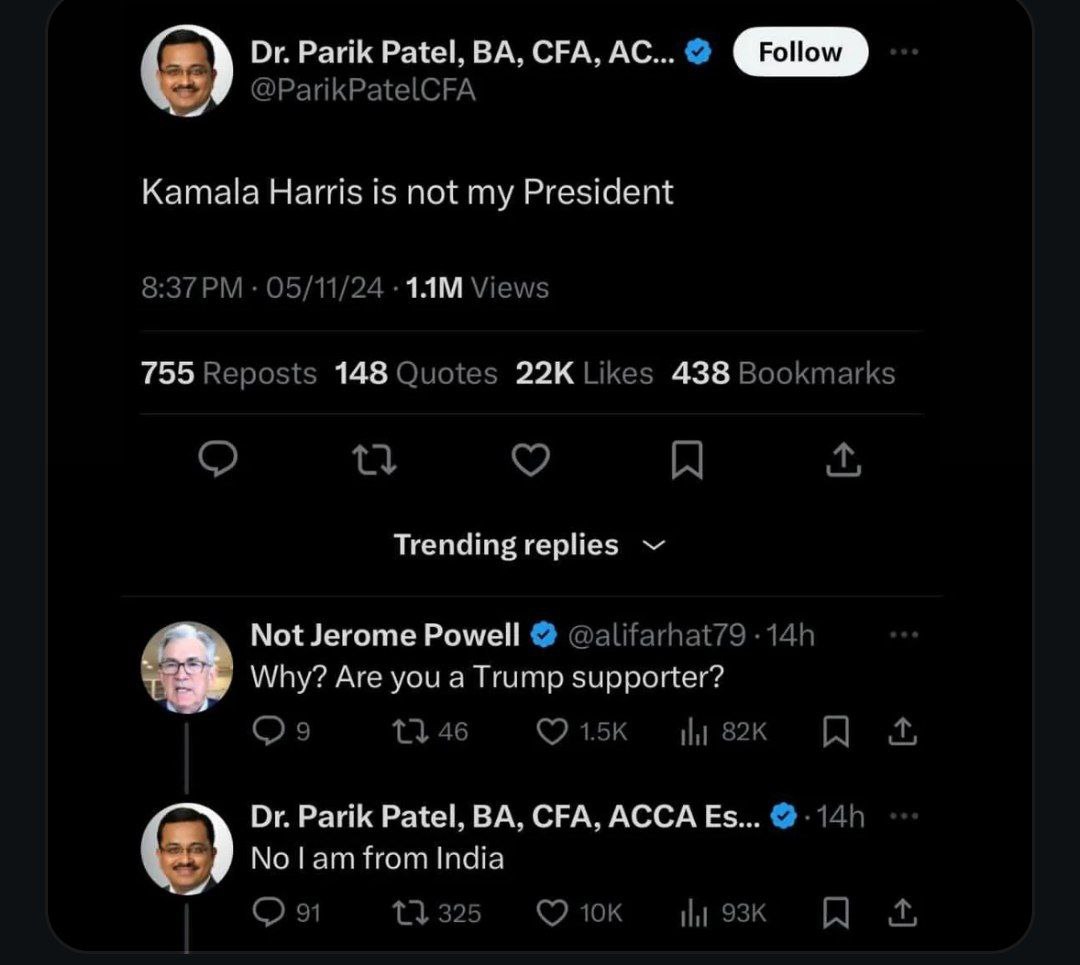The height and width of the screenshot is (965, 1080).
Task: Open more options on Not Jerome Powell's reply
Action: point(903,634)
